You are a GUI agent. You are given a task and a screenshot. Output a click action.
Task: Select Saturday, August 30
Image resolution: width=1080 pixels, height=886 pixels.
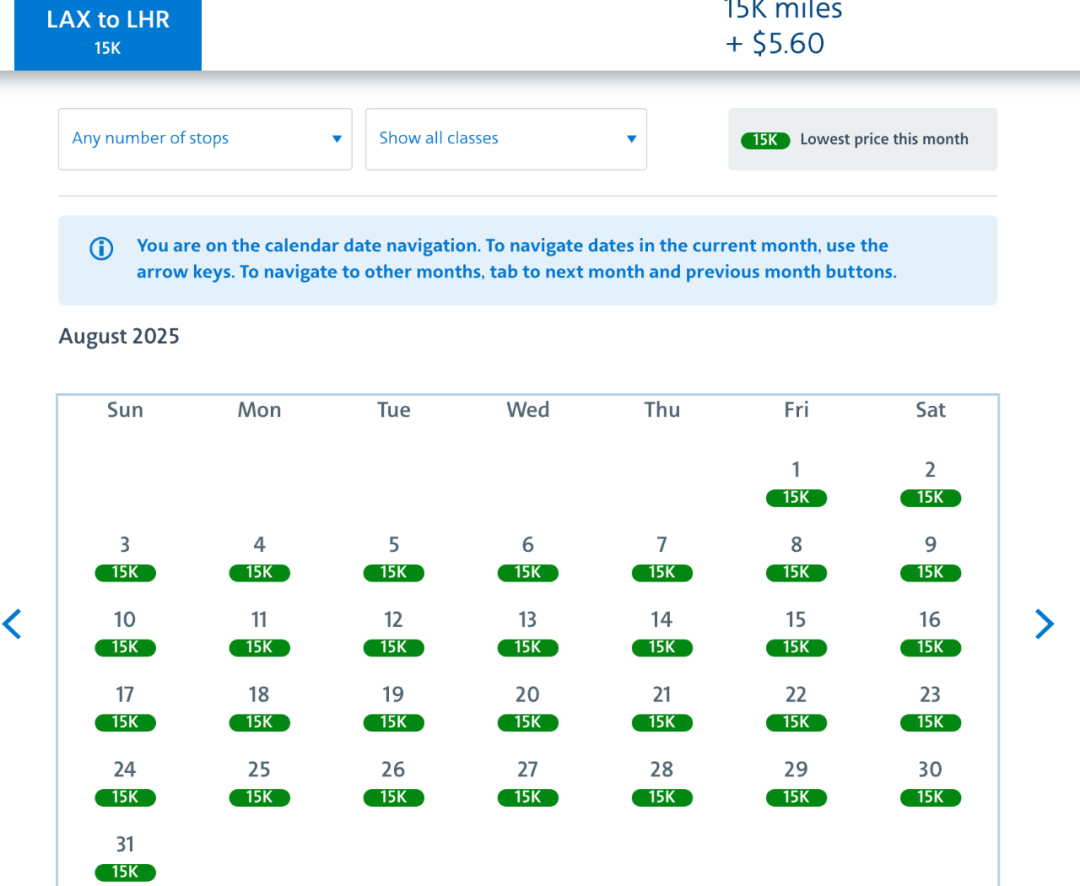point(930,782)
